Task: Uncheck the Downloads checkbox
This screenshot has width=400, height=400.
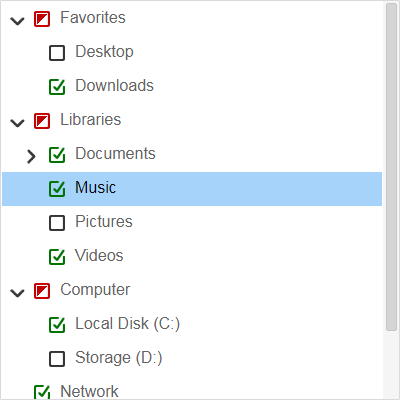Action: [x=57, y=87]
